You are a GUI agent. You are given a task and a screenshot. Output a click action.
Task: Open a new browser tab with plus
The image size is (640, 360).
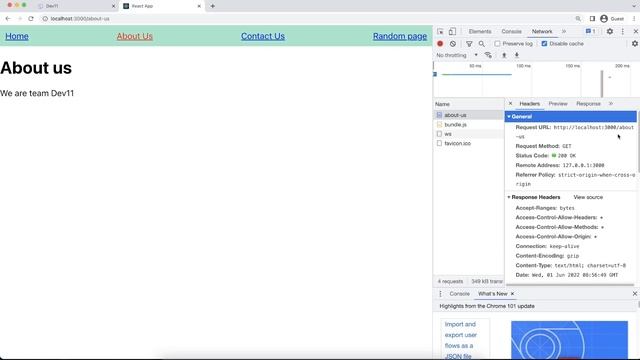pos(213,6)
